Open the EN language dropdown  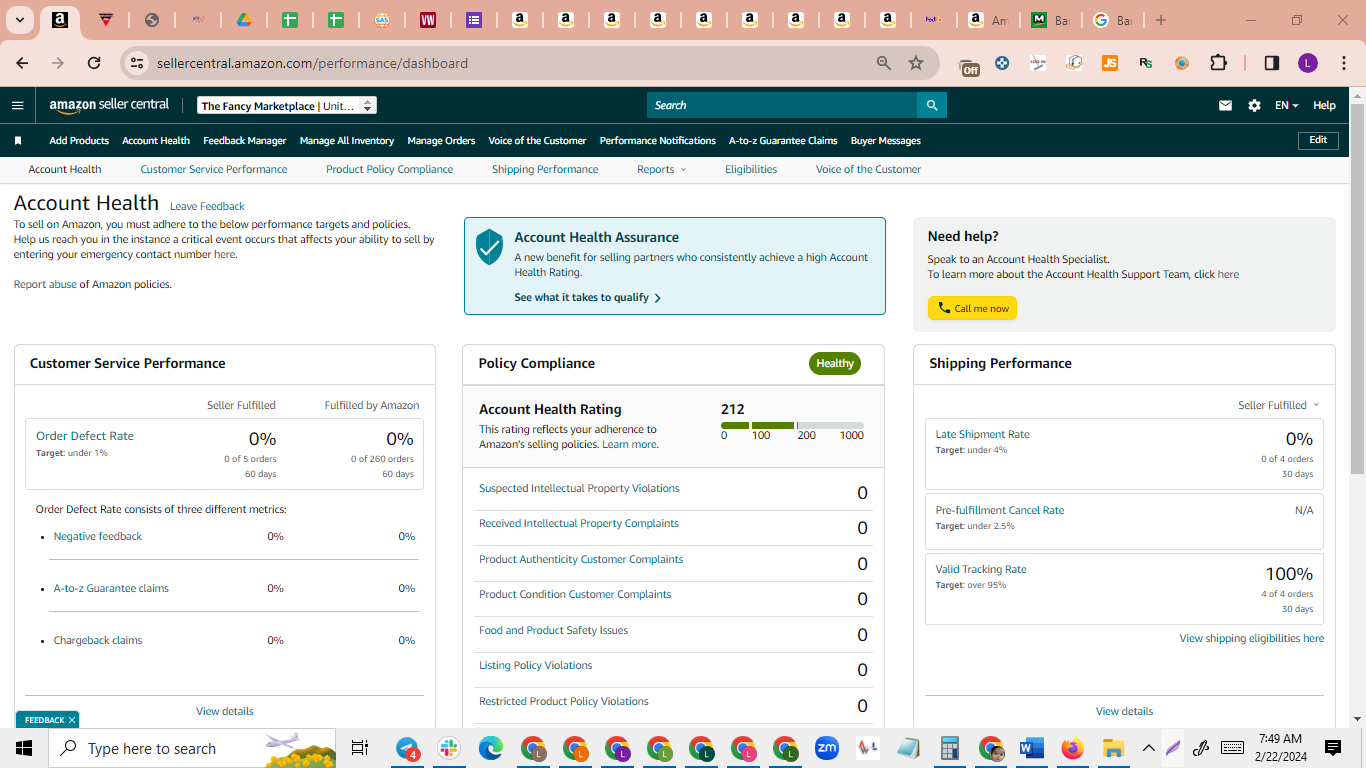coord(1286,105)
